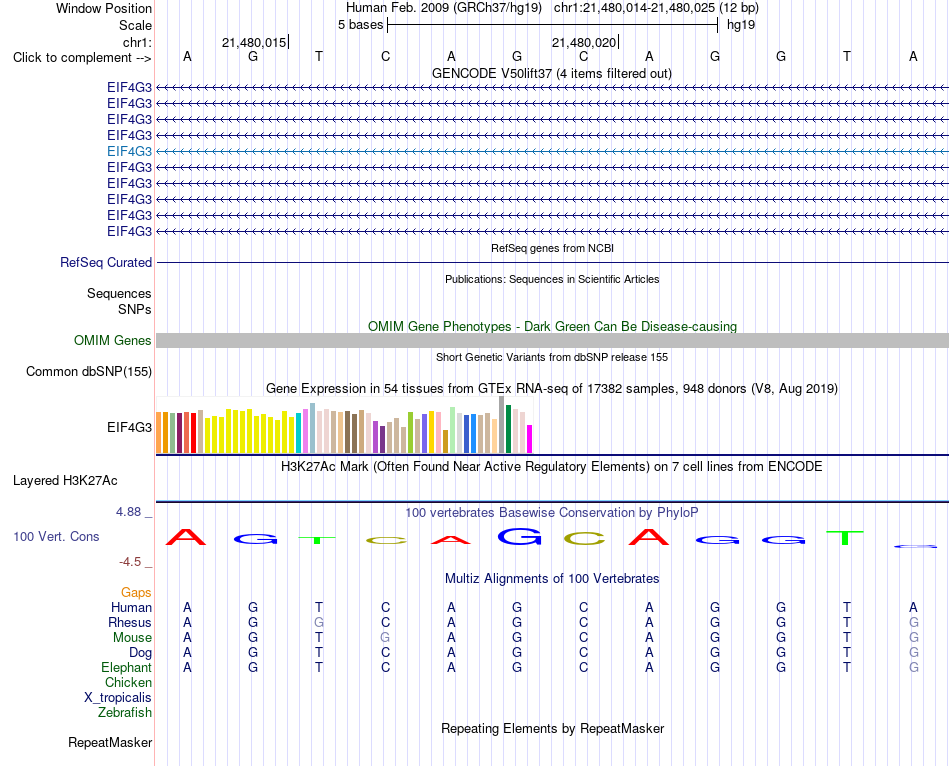The image size is (950, 766).
Task: Click the EIF4G3 label beside GTEx bar chart
Action: 129,427
